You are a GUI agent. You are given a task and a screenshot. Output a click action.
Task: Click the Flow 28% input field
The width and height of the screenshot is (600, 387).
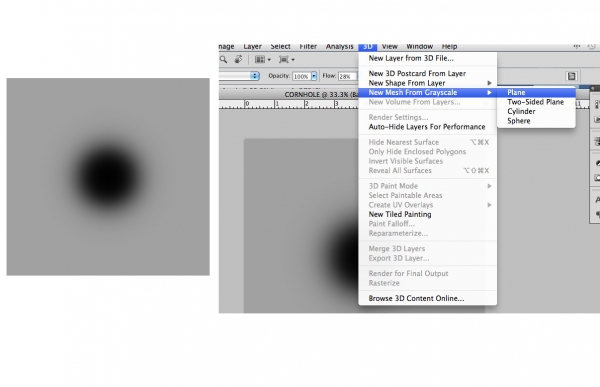coord(347,76)
